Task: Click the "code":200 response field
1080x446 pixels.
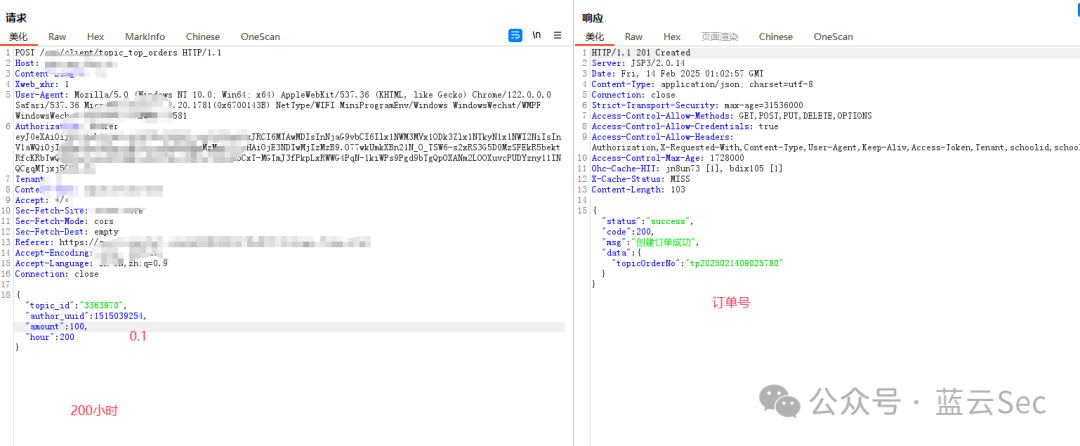Action: (627, 232)
